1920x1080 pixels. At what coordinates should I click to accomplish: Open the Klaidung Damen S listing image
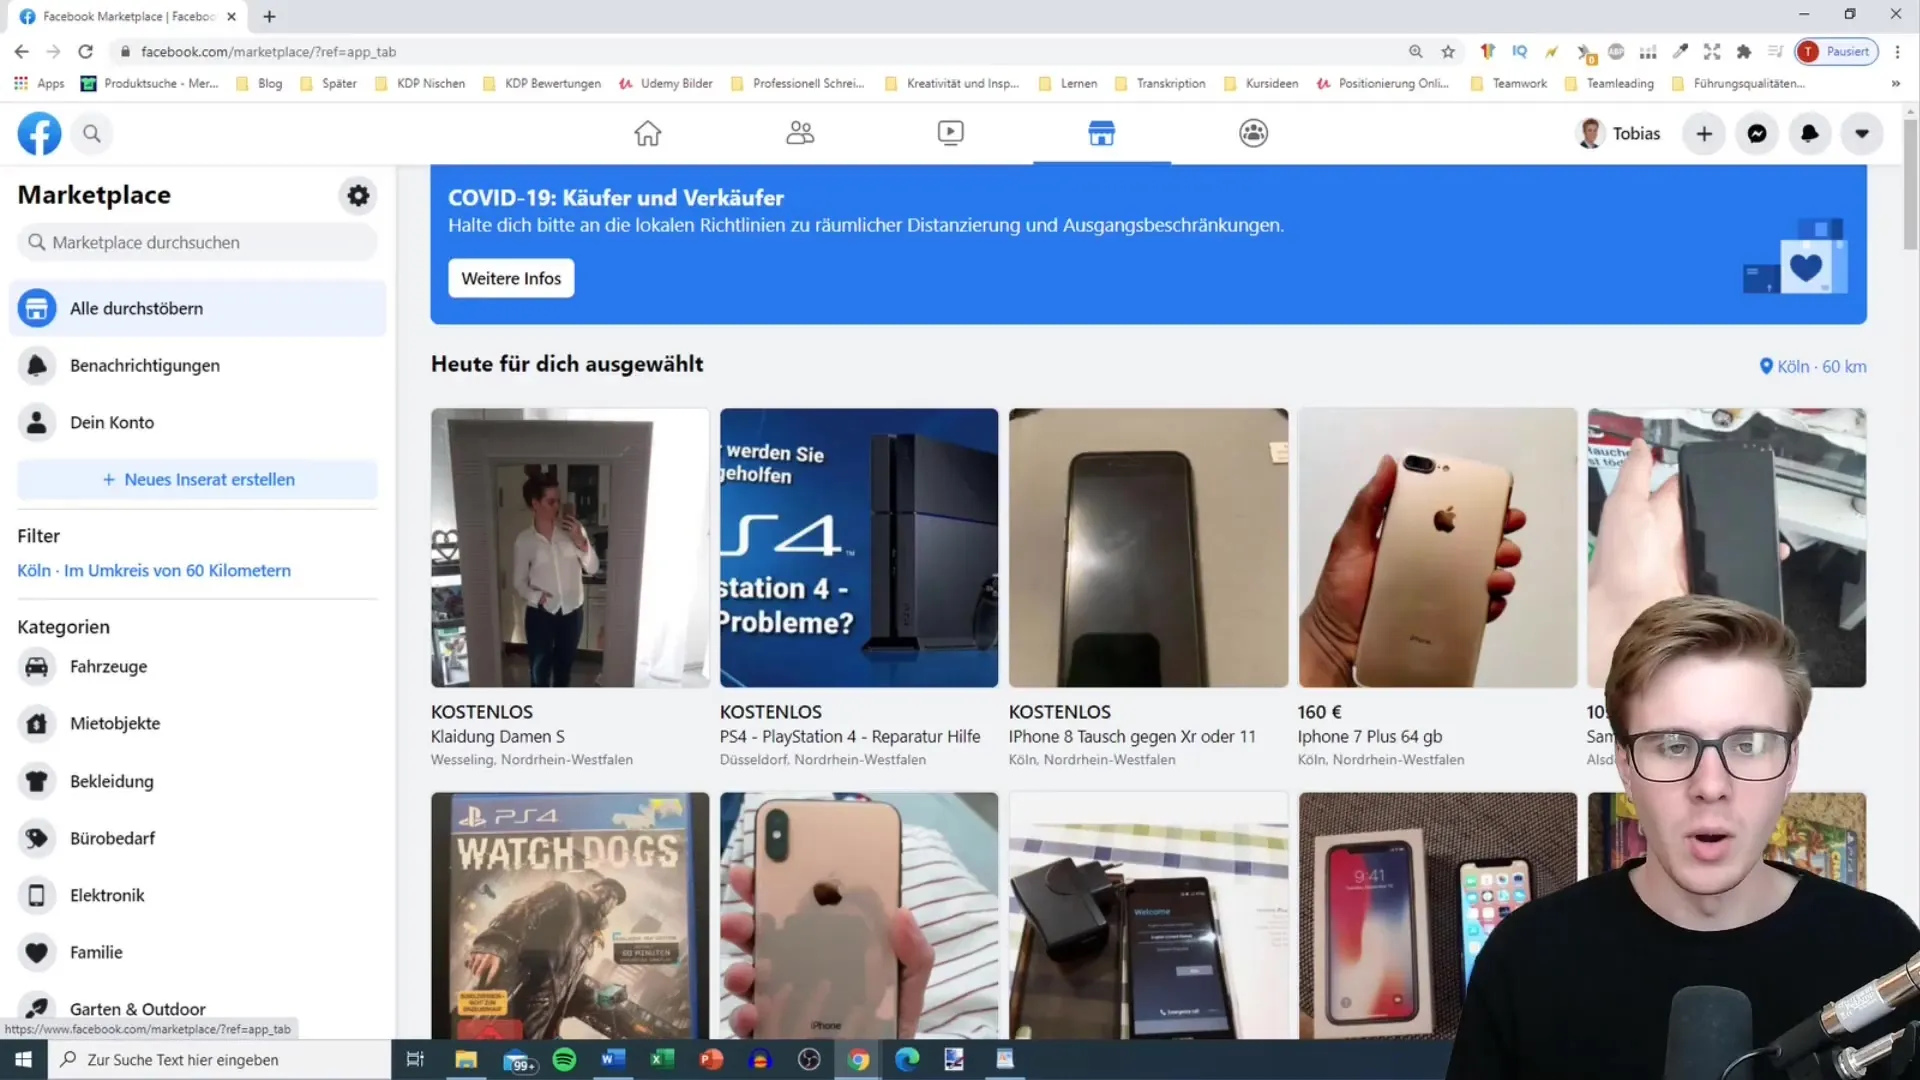click(x=570, y=547)
